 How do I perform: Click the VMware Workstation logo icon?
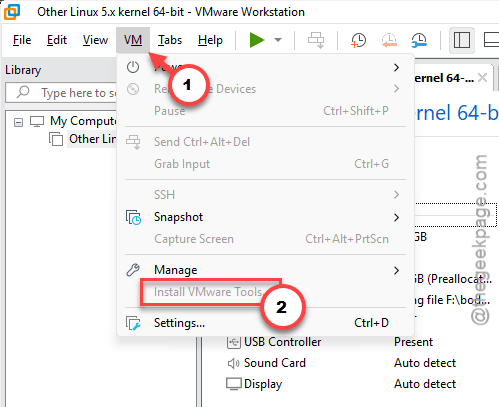[12, 12]
